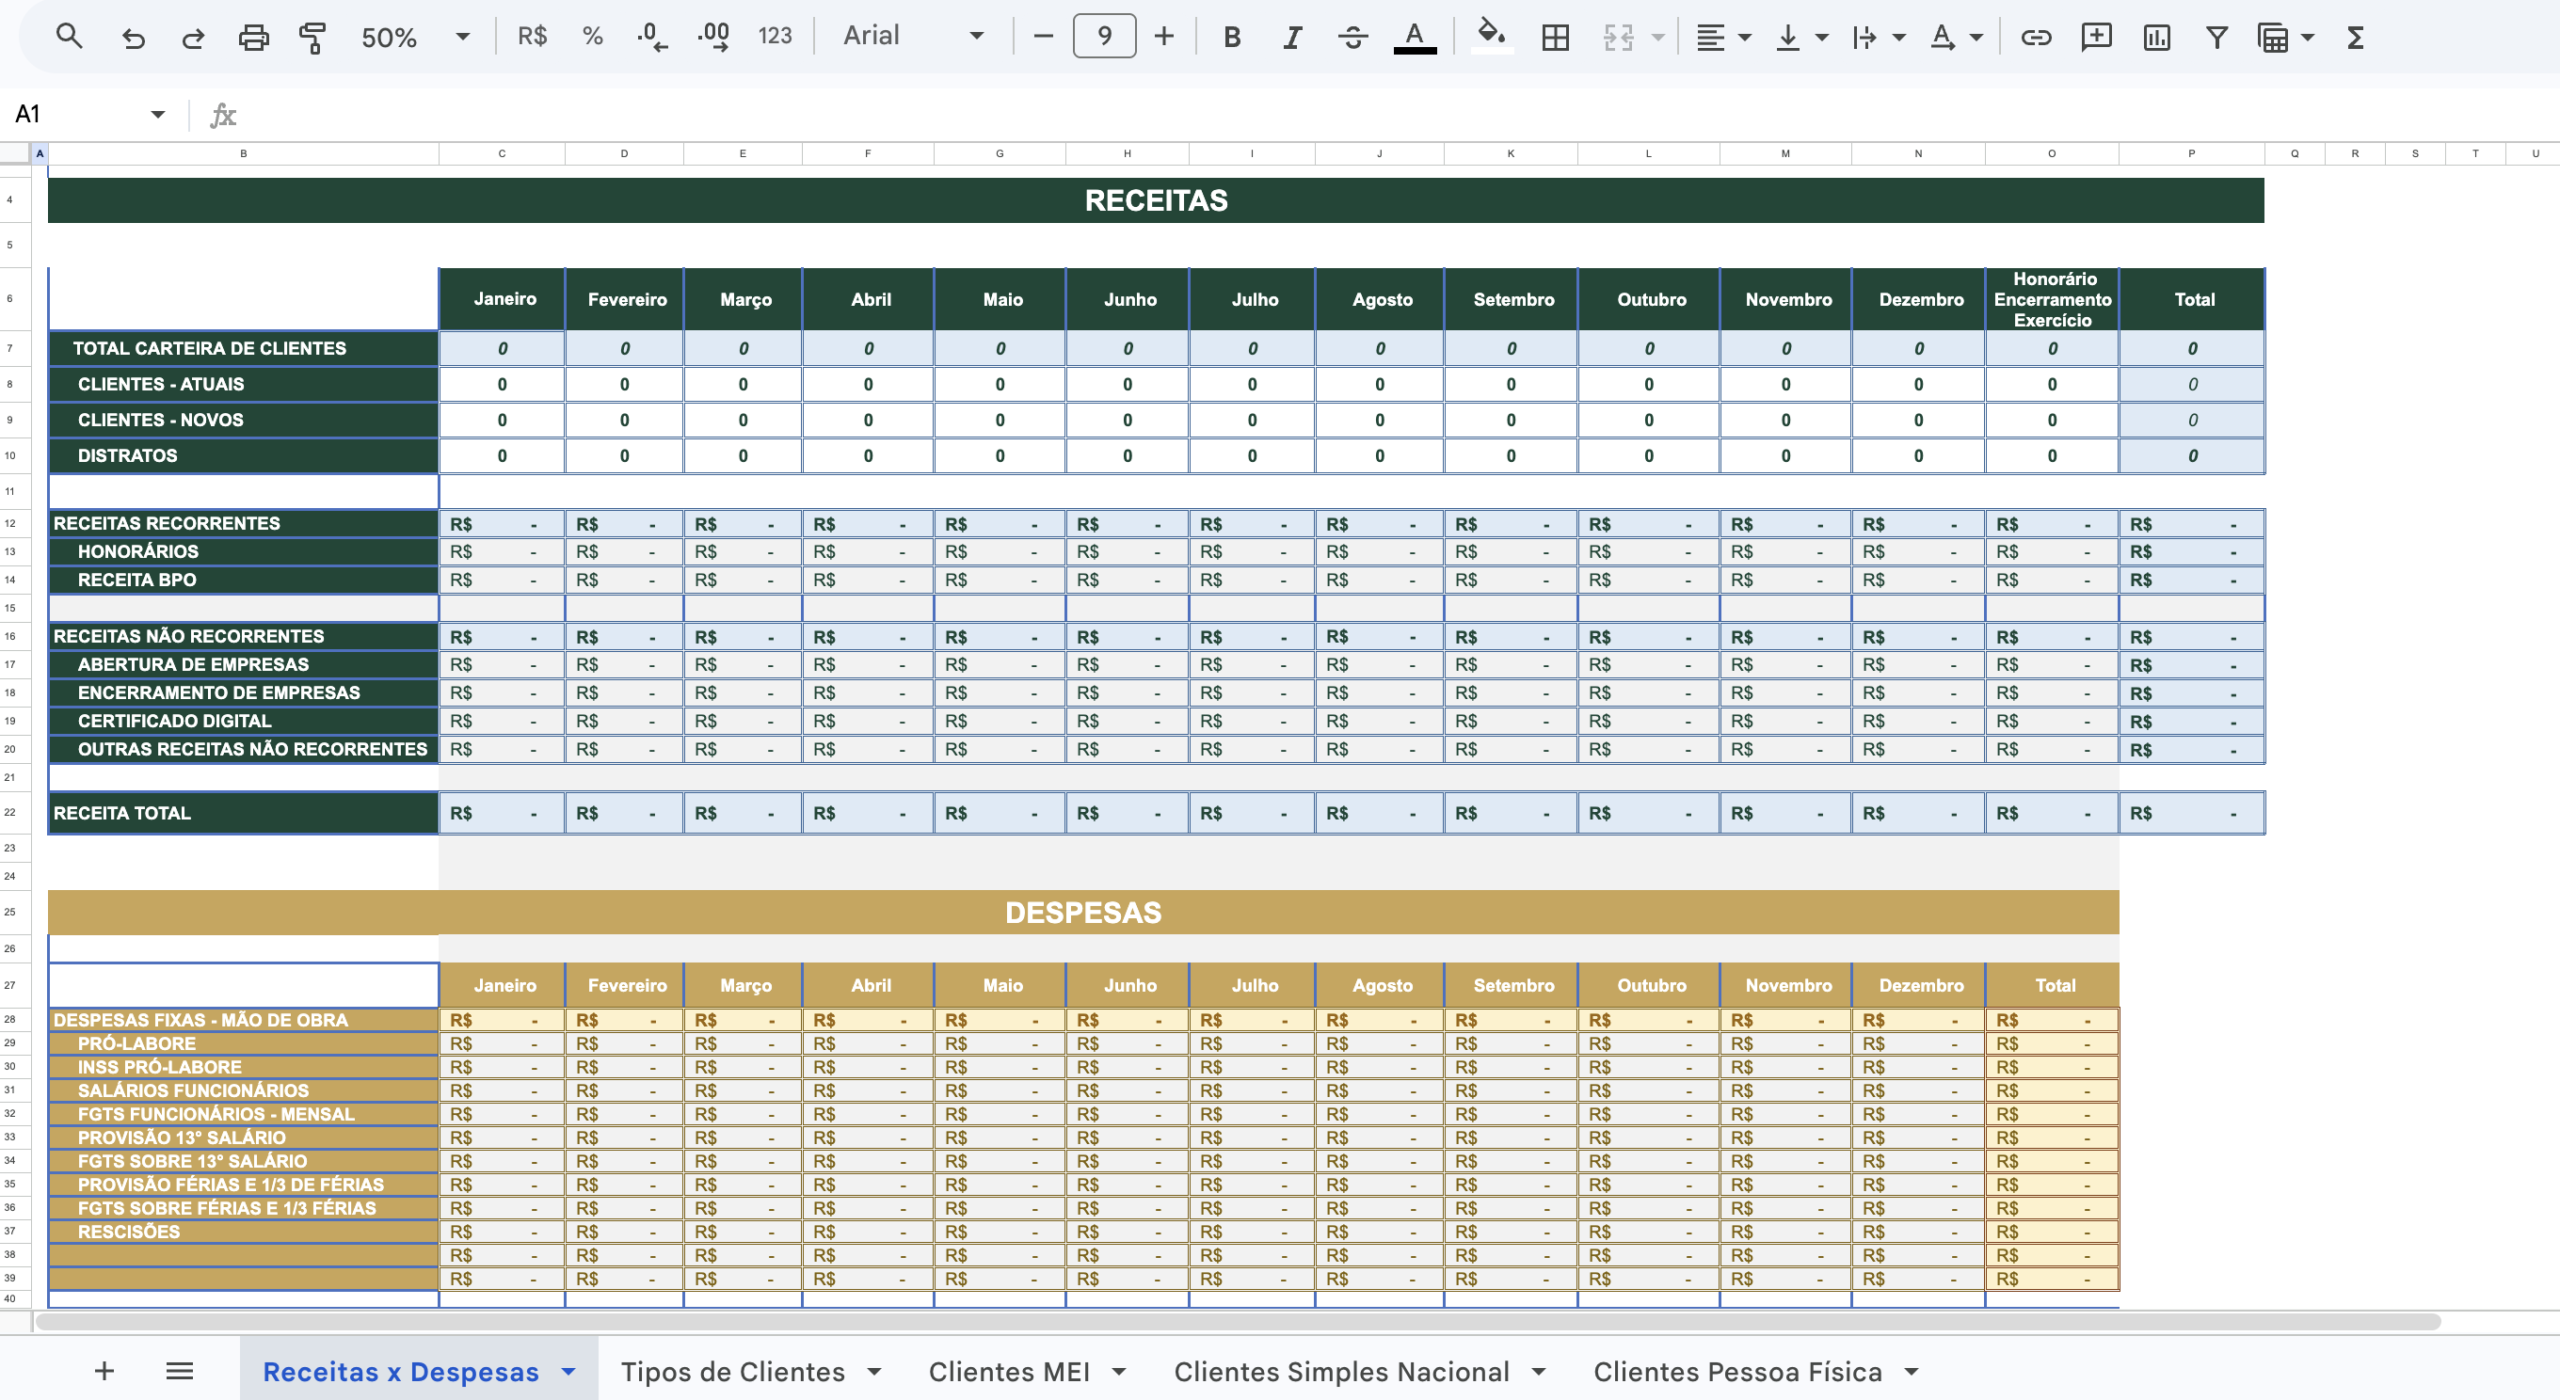Click the font size field

pos(1104,36)
